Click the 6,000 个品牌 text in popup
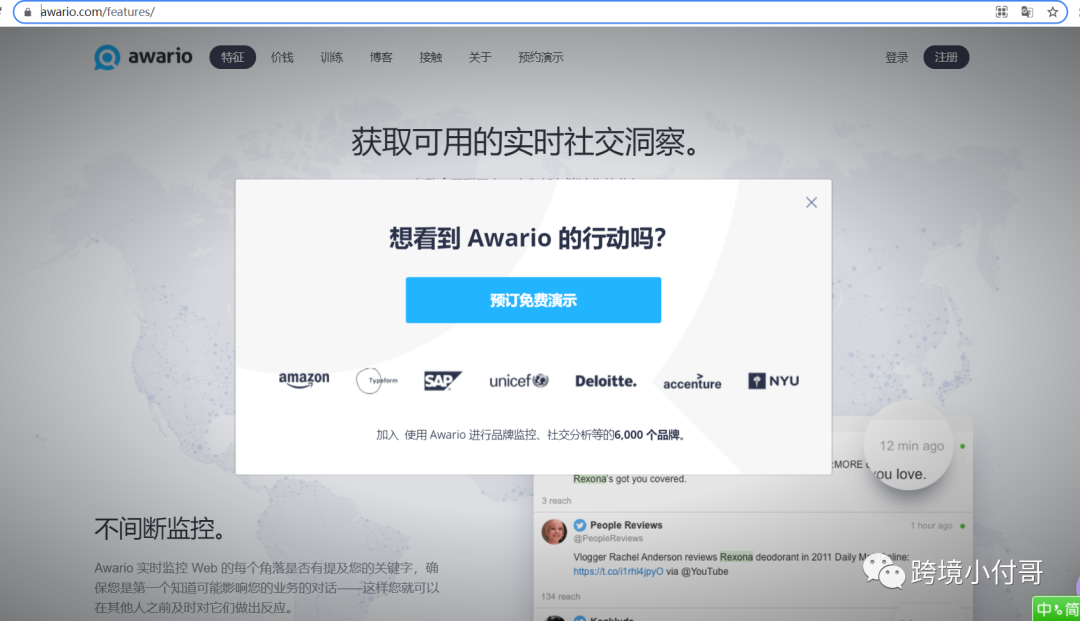 647,435
